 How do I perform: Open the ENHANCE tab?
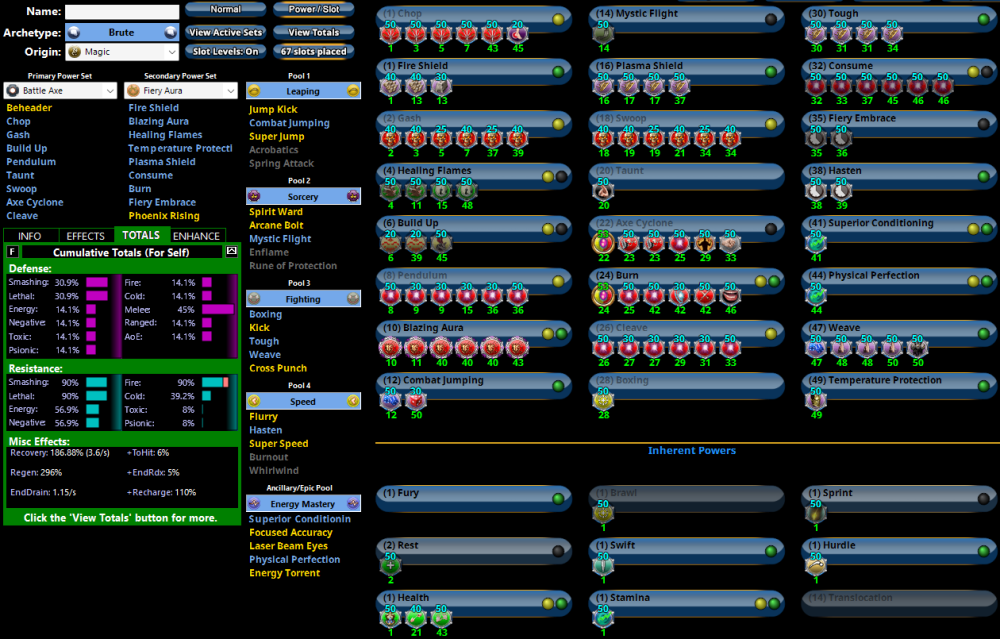pos(196,236)
